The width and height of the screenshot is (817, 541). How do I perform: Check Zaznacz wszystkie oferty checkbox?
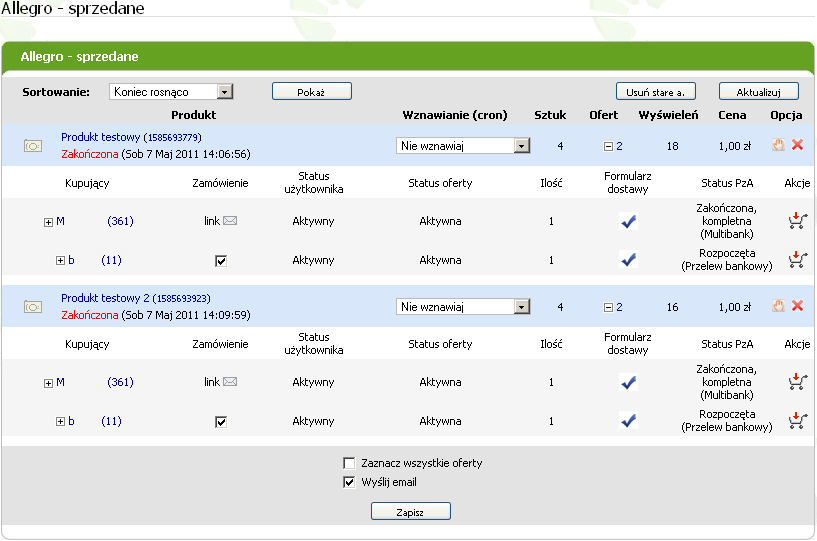click(349, 463)
